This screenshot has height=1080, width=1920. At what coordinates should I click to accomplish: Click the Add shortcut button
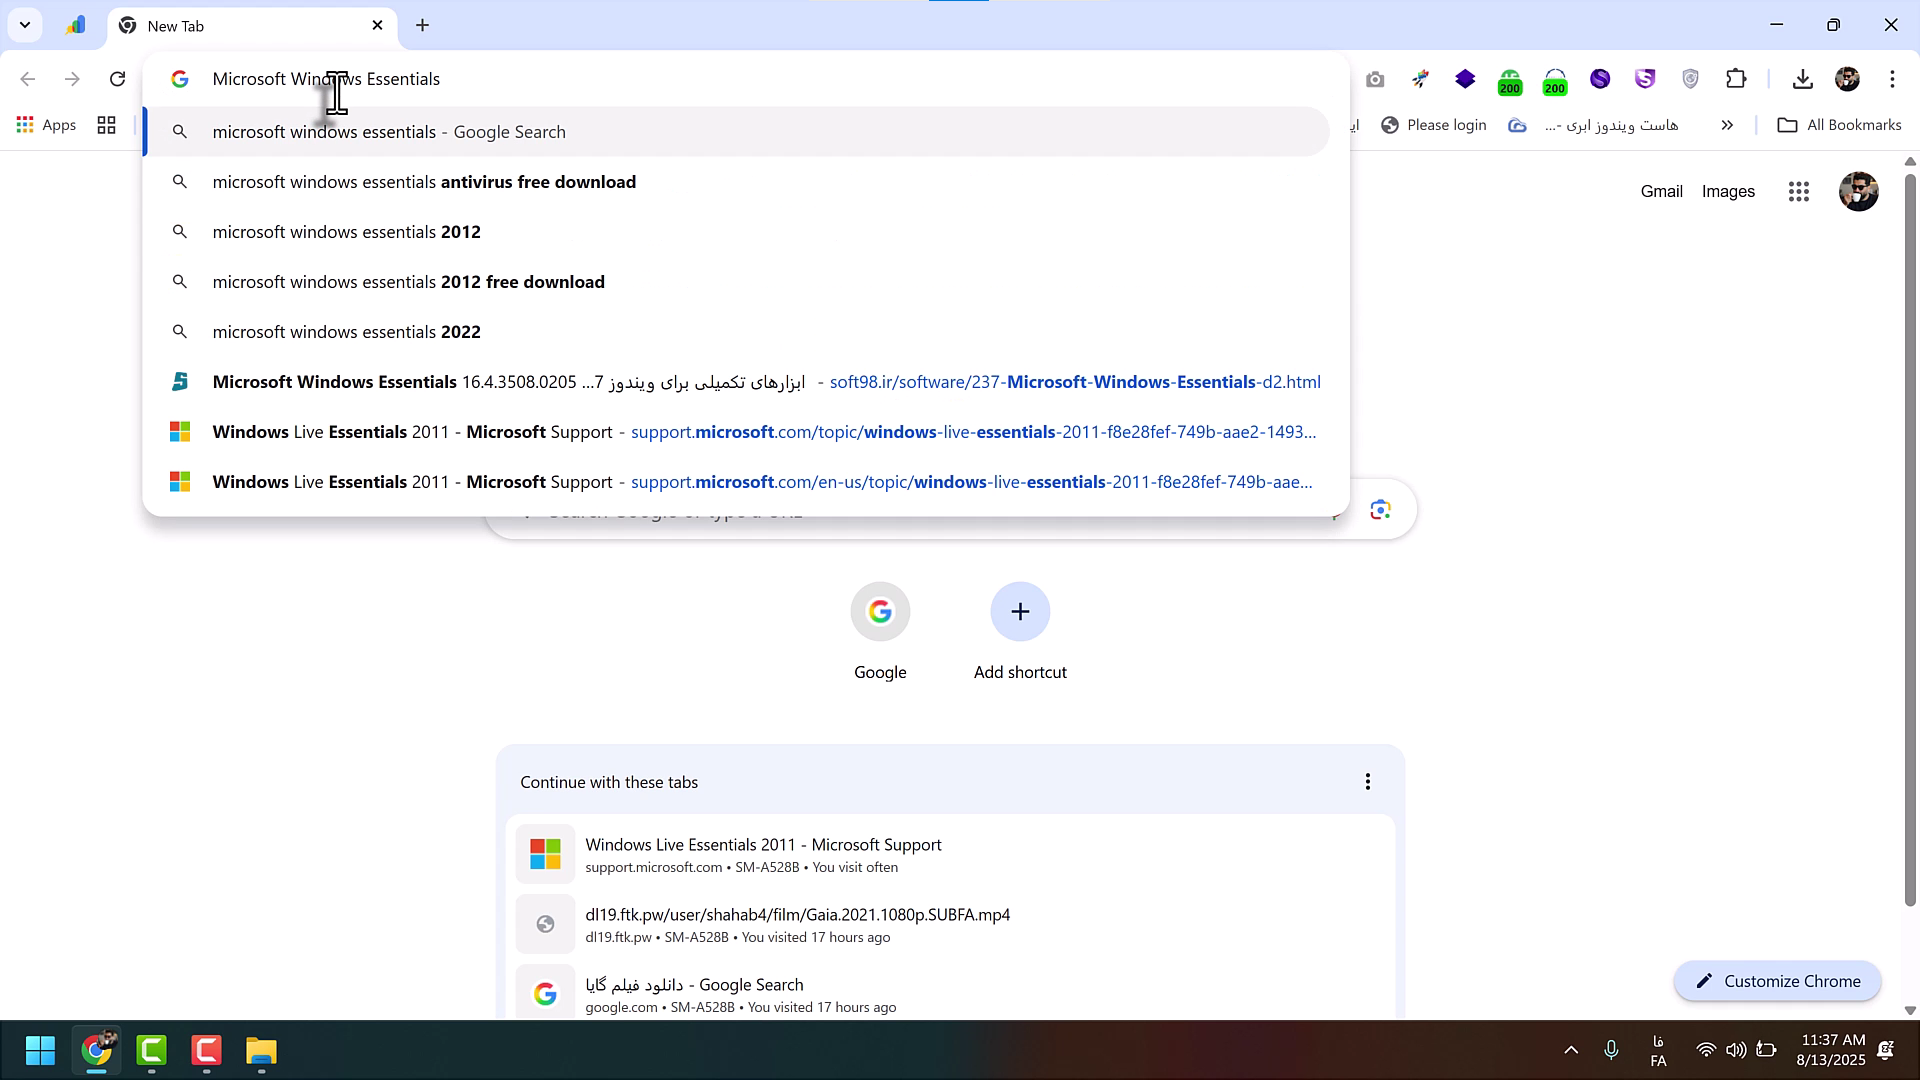1020,632
